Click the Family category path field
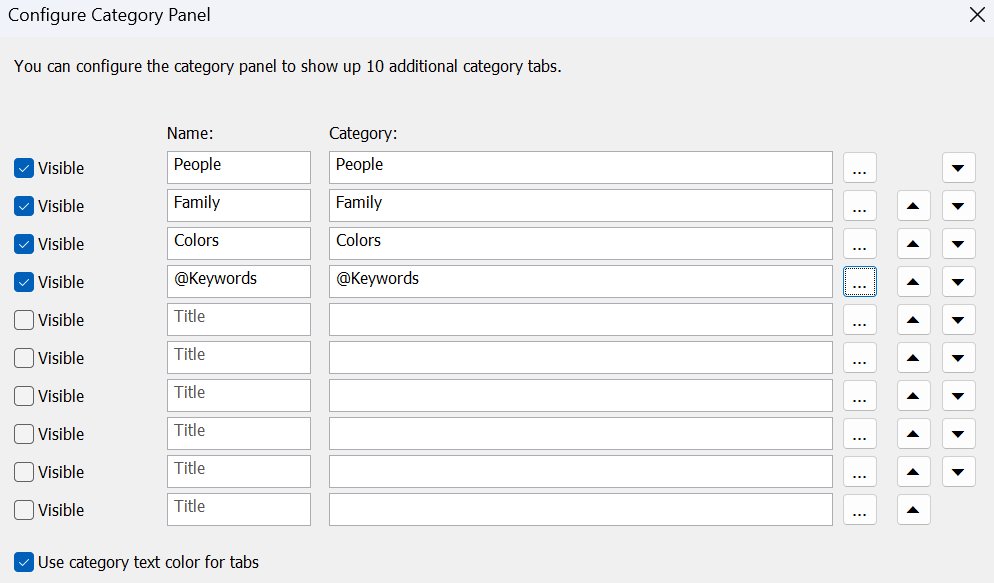The height and width of the screenshot is (583, 994). coord(581,205)
